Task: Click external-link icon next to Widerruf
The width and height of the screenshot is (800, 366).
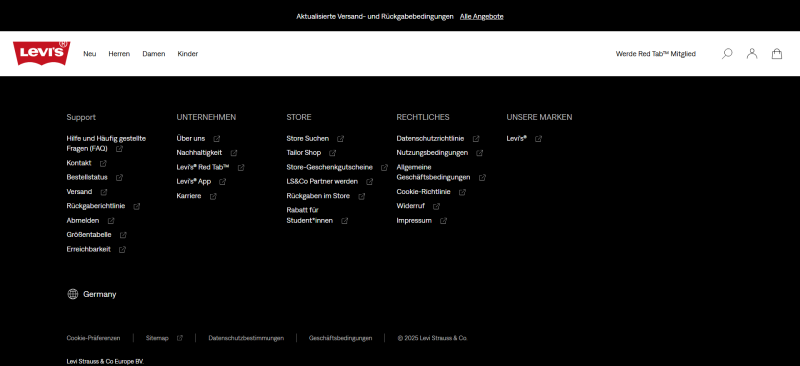Action: tap(436, 206)
